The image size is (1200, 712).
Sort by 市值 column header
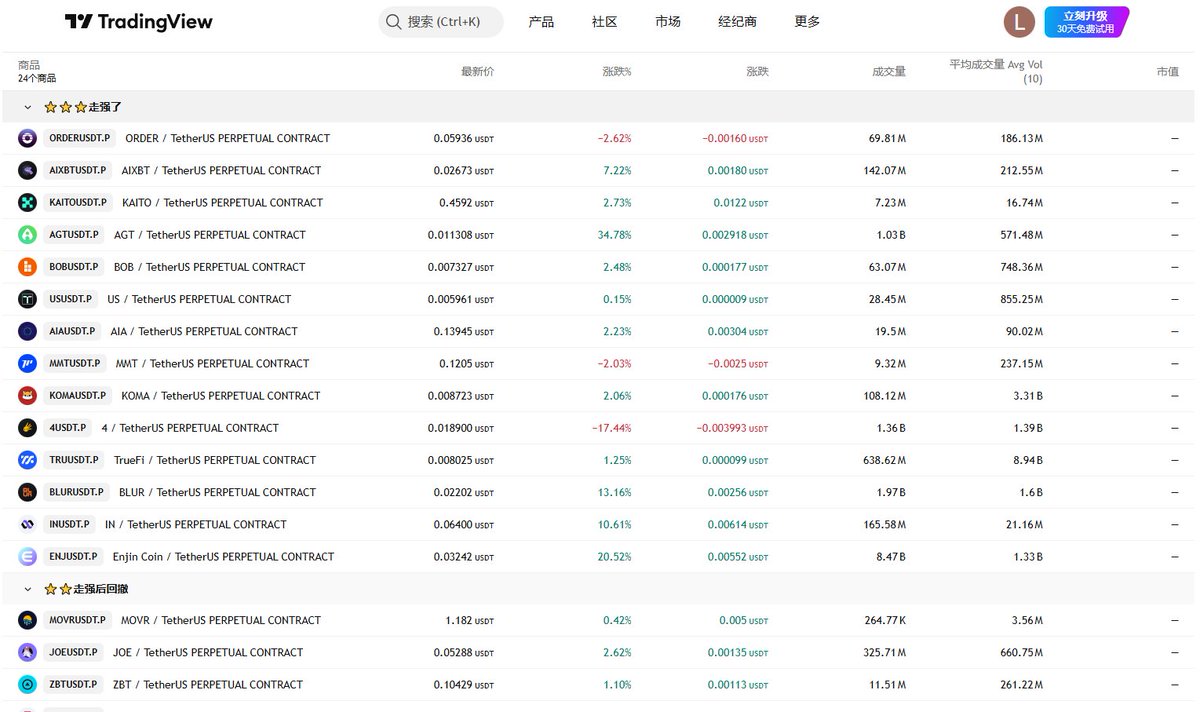point(1167,72)
